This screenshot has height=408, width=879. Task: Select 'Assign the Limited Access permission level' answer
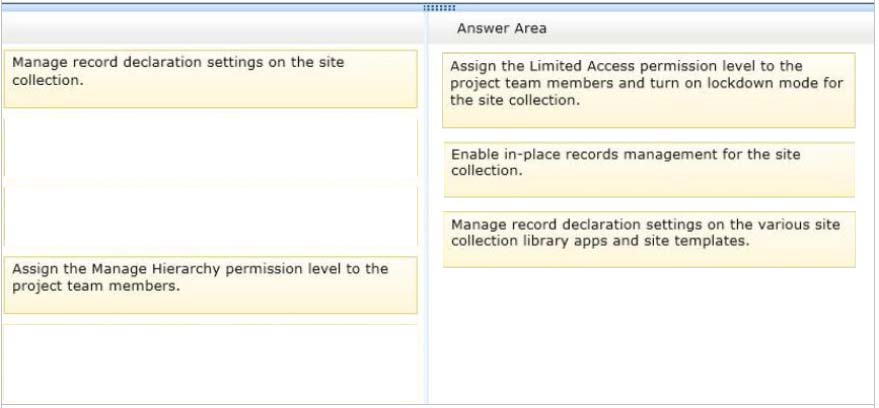pyautogui.click(x=649, y=90)
